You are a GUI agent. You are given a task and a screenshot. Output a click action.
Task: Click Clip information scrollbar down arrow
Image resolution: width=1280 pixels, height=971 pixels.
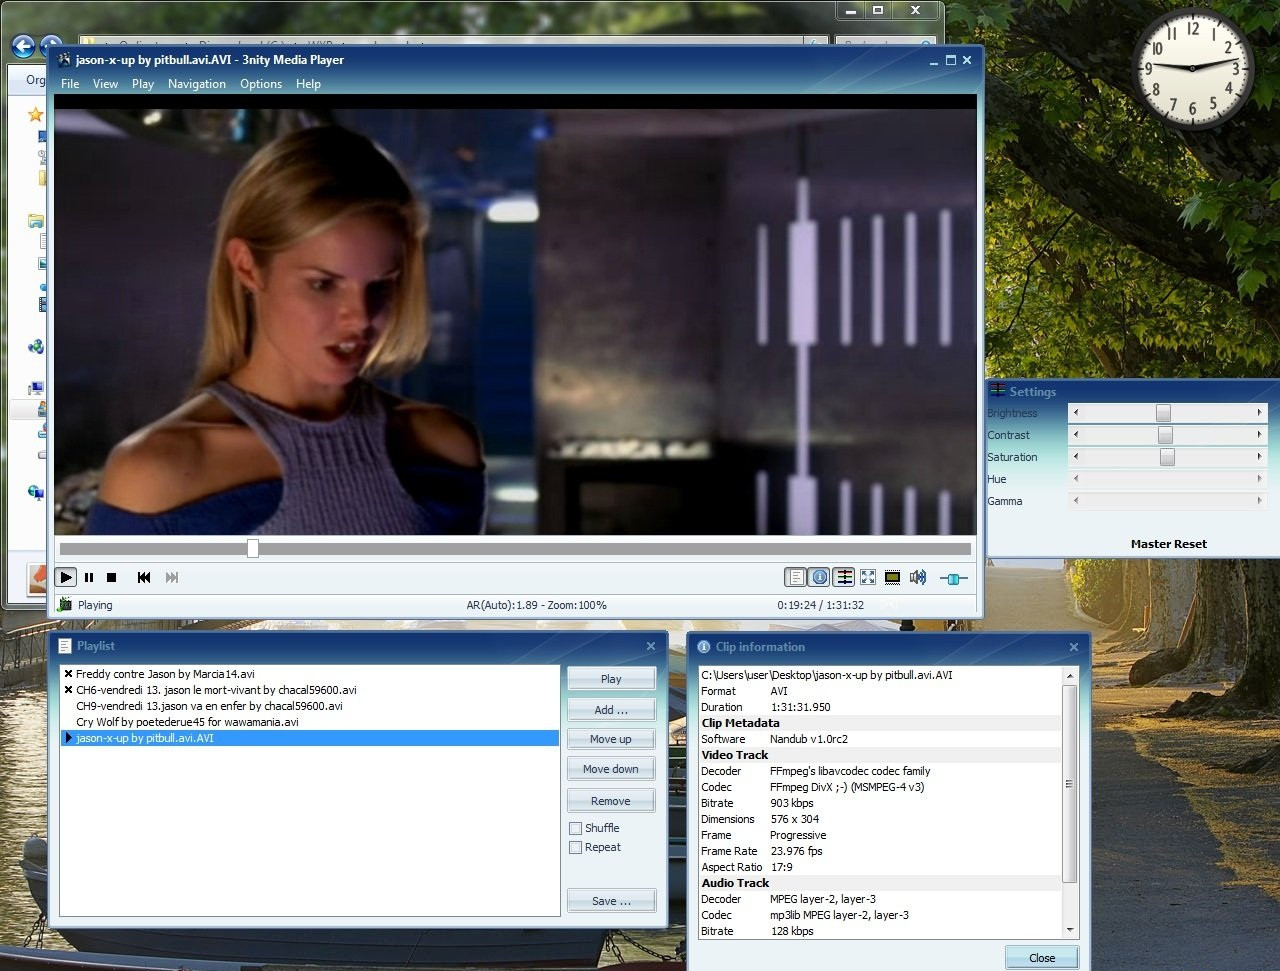tap(1069, 930)
